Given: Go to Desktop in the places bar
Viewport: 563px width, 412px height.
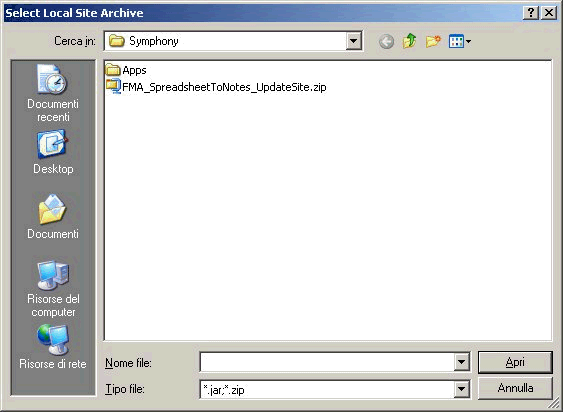Looking at the screenshot, I should pyautogui.click(x=53, y=152).
